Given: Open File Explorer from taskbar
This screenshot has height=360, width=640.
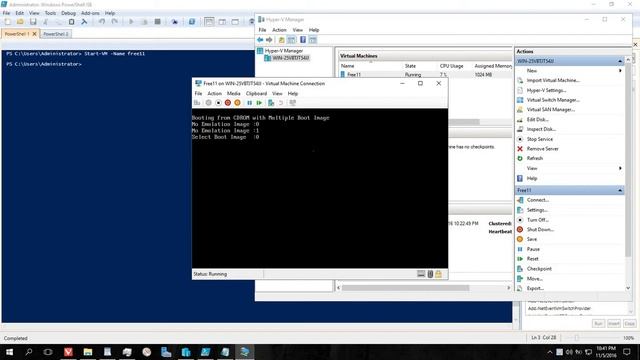Looking at the screenshot, I should coord(88,352).
